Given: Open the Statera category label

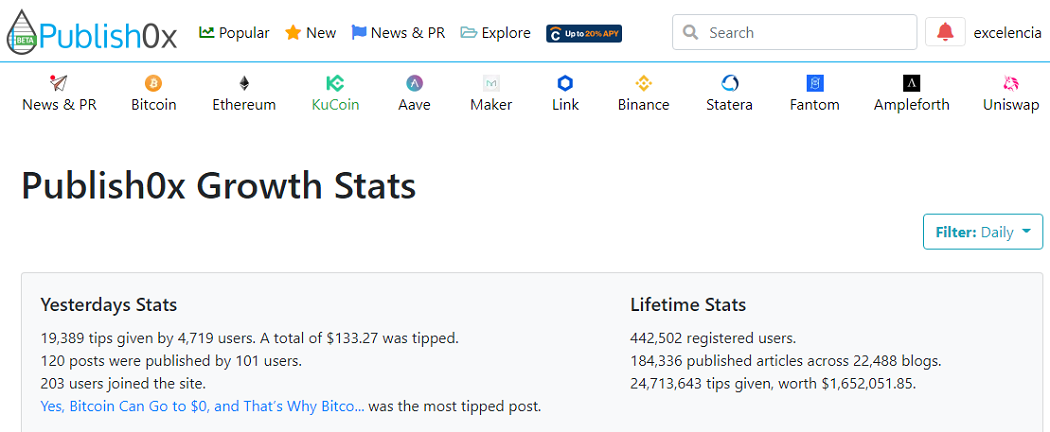Looking at the screenshot, I should click(729, 105).
